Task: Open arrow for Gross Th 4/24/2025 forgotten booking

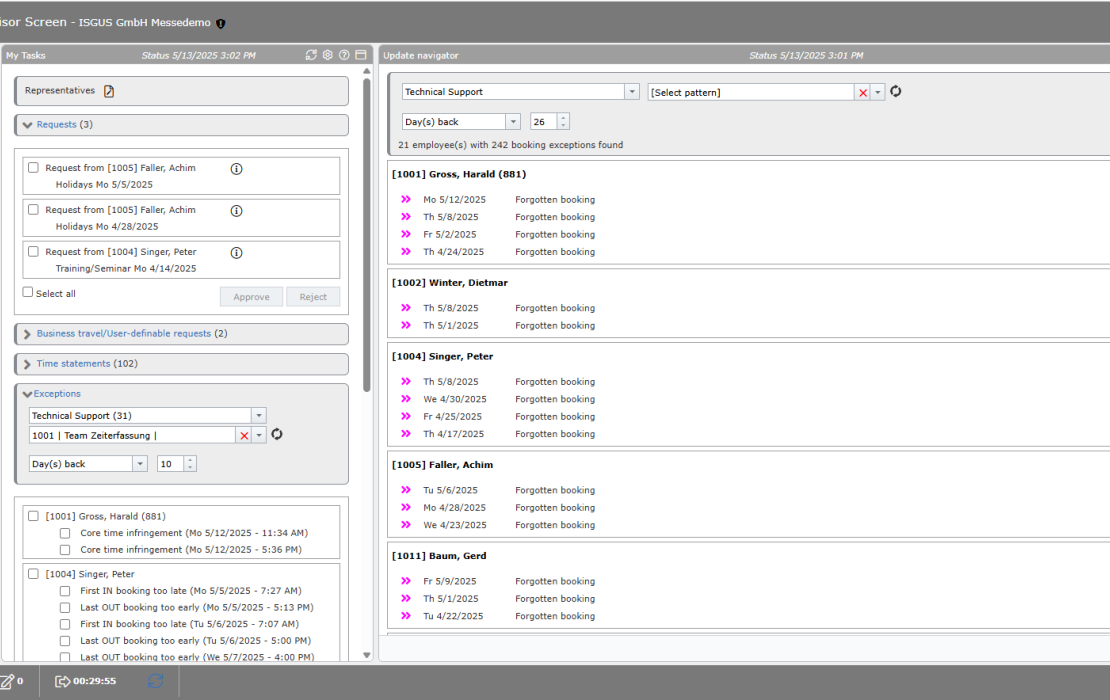Action: (x=406, y=251)
